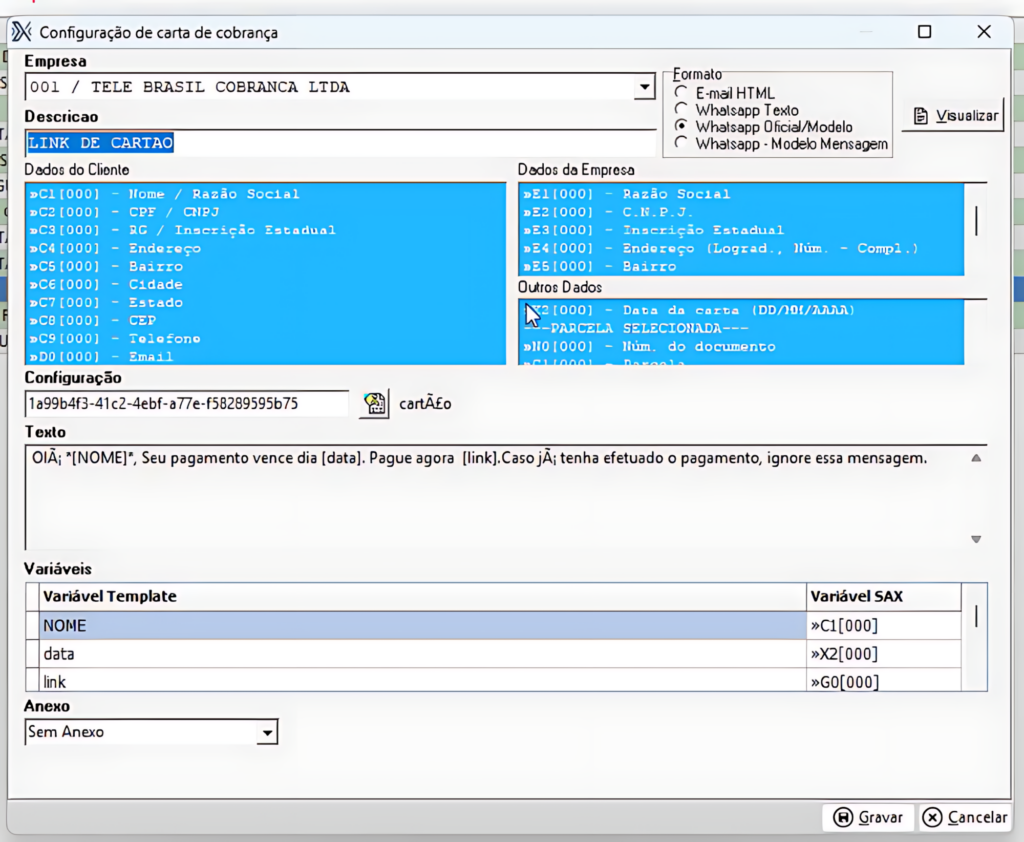Select the C2 CPF / CNPJ entry

tap(265, 212)
